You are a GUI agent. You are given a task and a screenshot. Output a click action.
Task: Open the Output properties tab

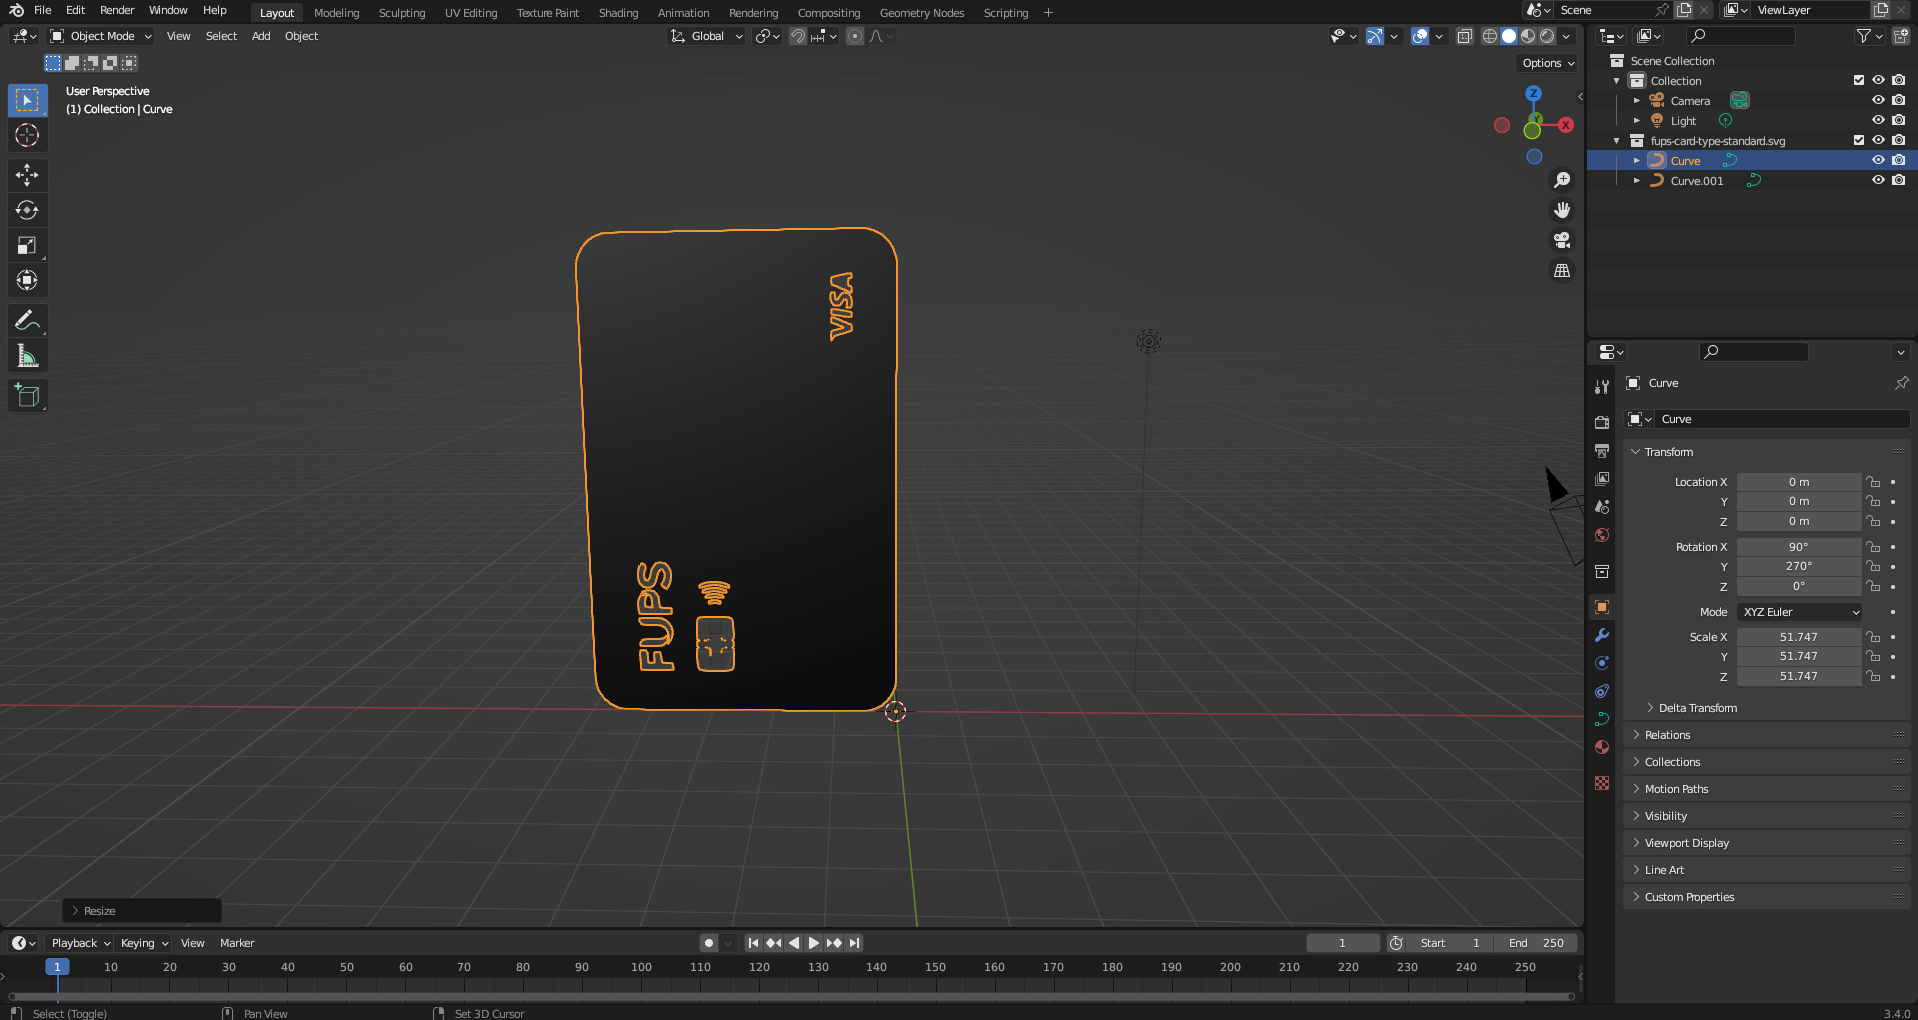1602,451
